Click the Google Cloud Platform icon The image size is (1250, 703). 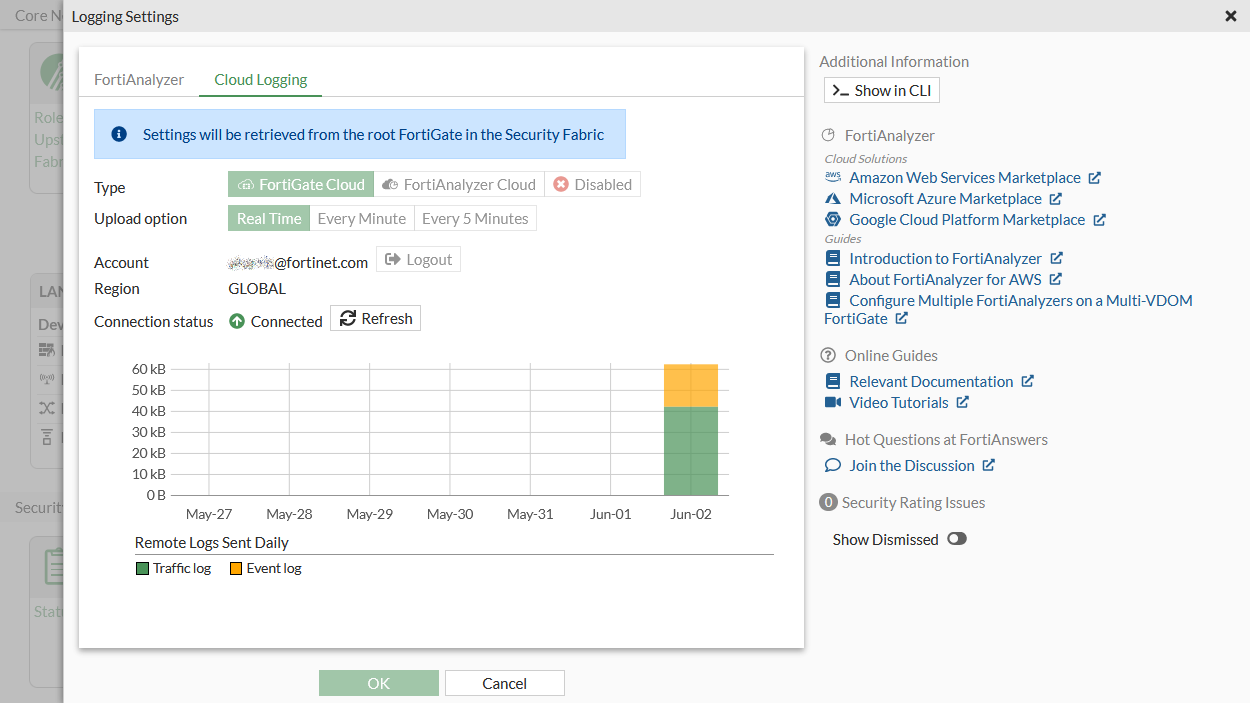tap(833, 220)
